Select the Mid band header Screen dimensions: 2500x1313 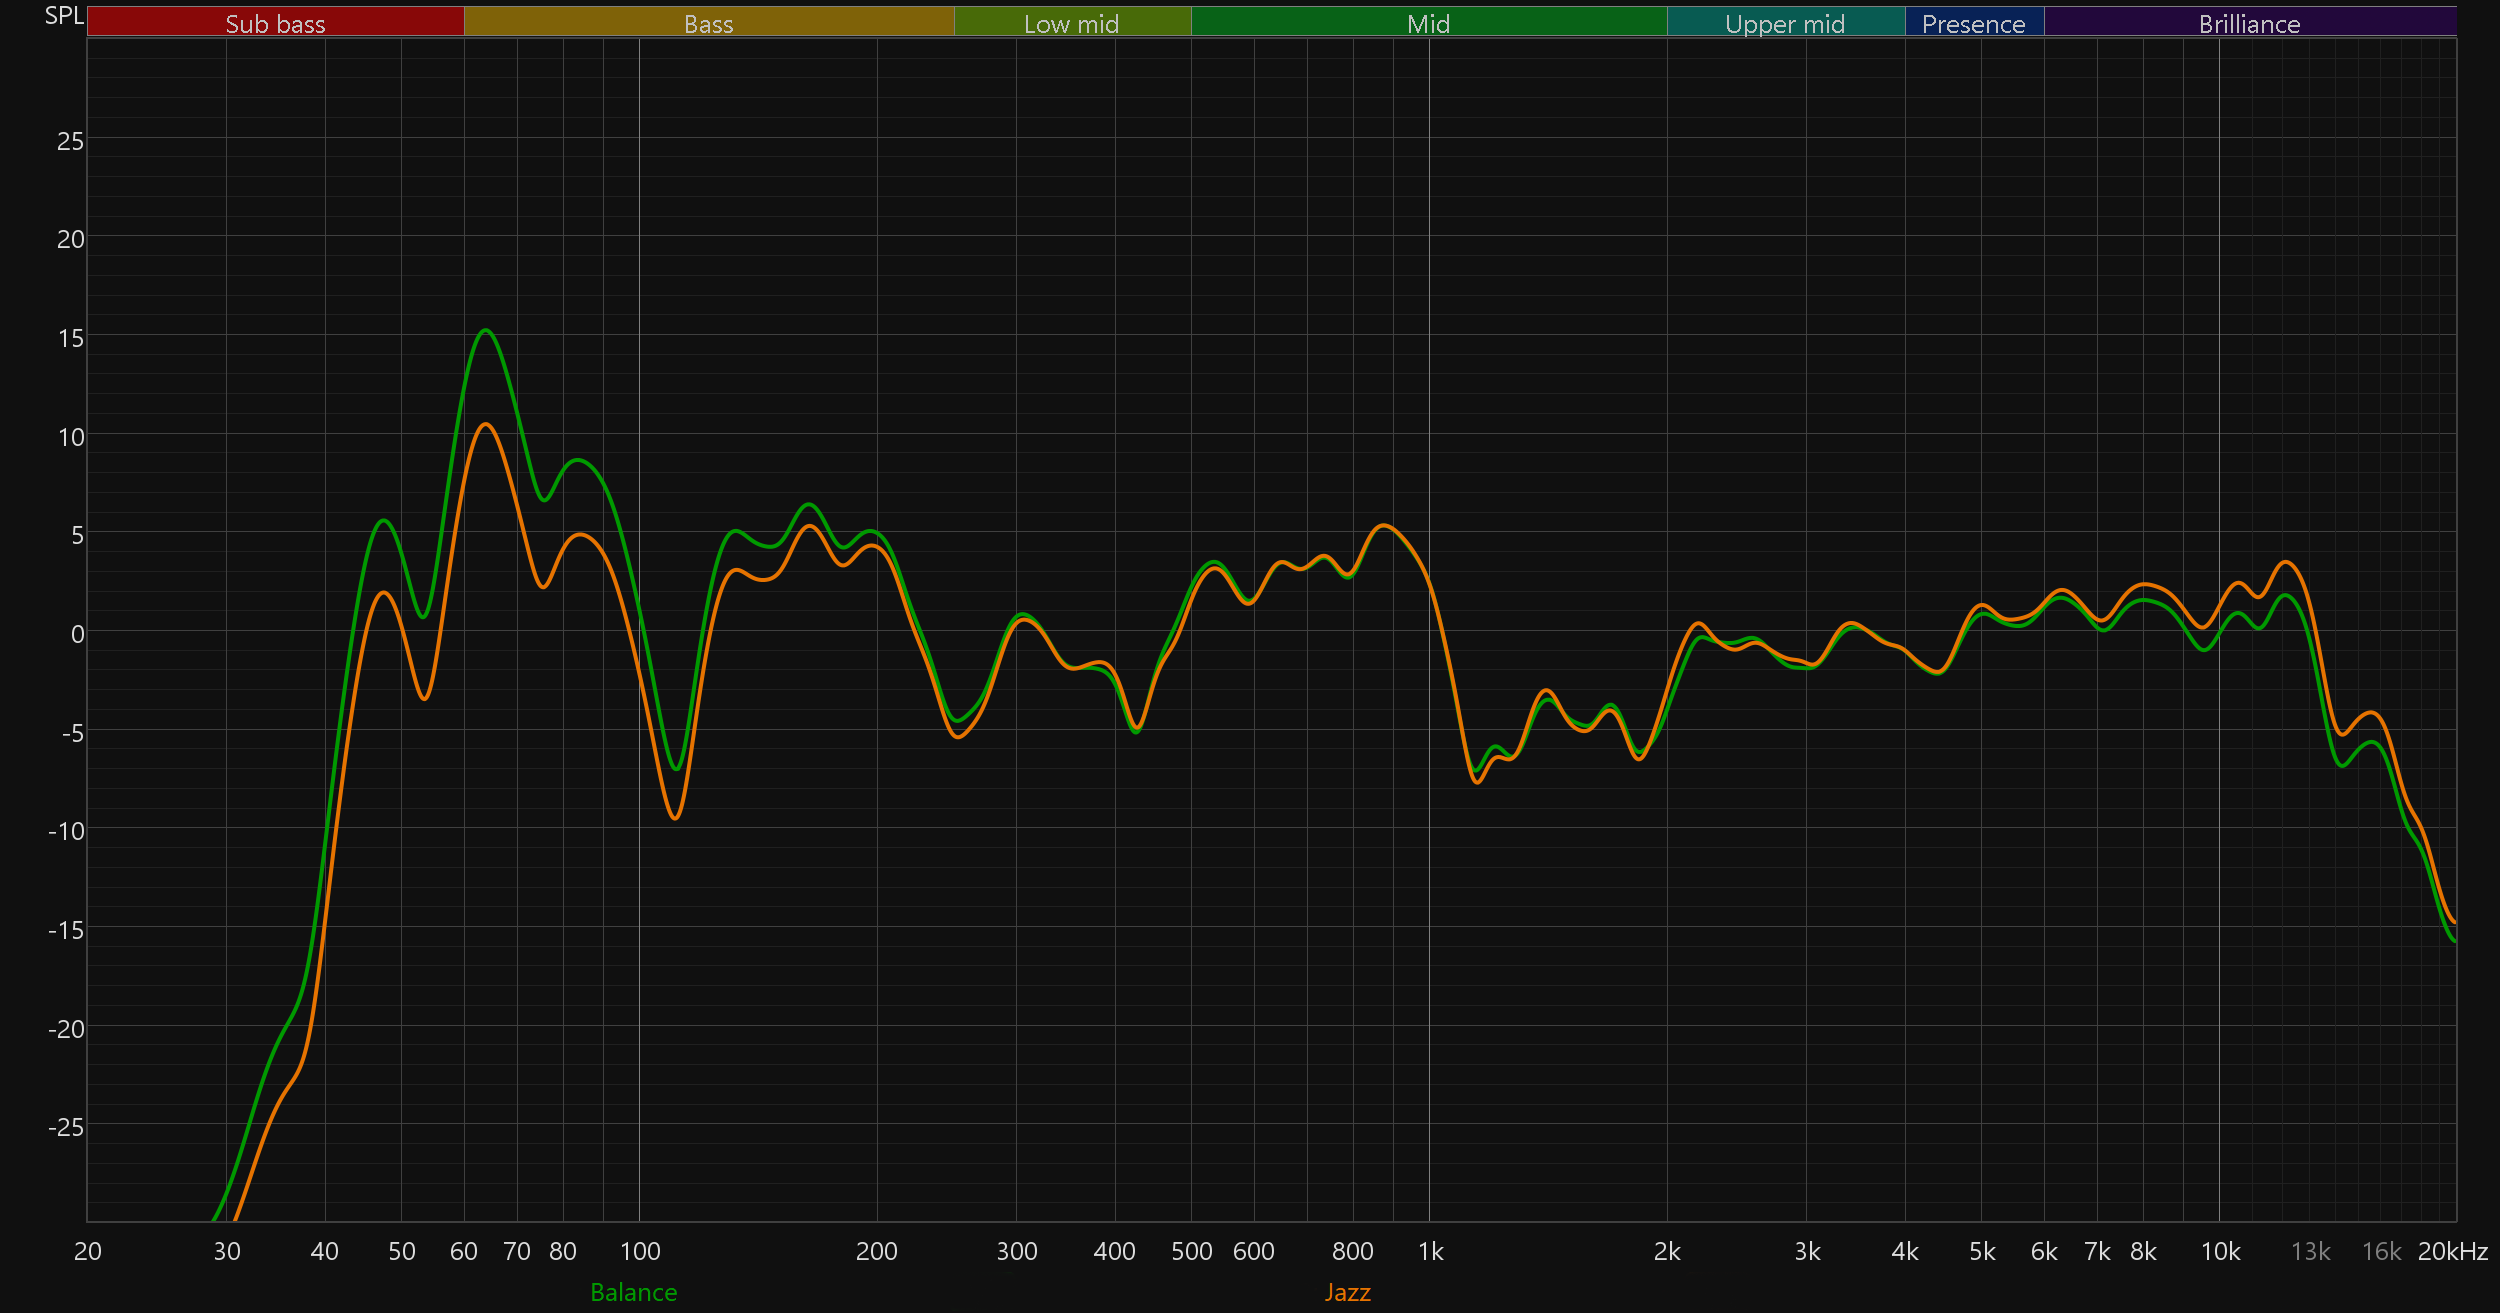(1428, 23)
